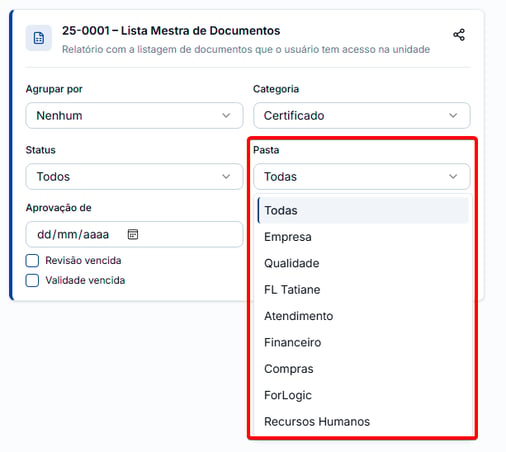Expand the Agrupar por dropdown
This screenshot has height=452, width=506.
(x=134, y=115)
